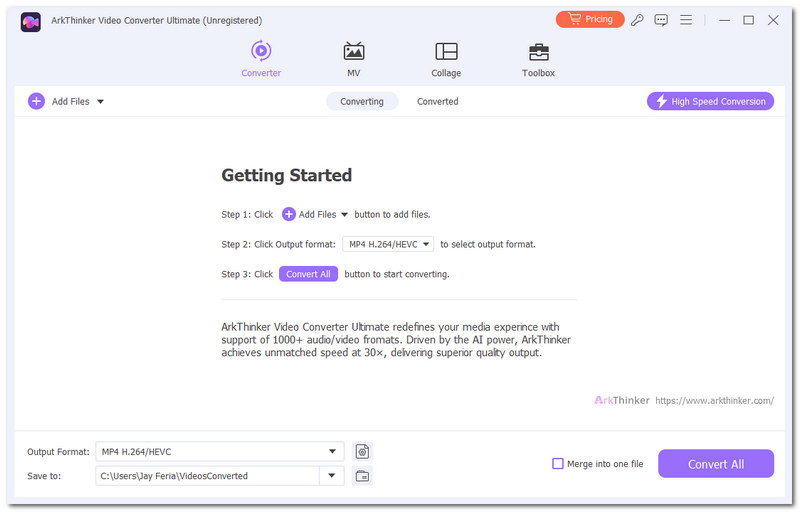Maximize the ArkThinker window

748,20
